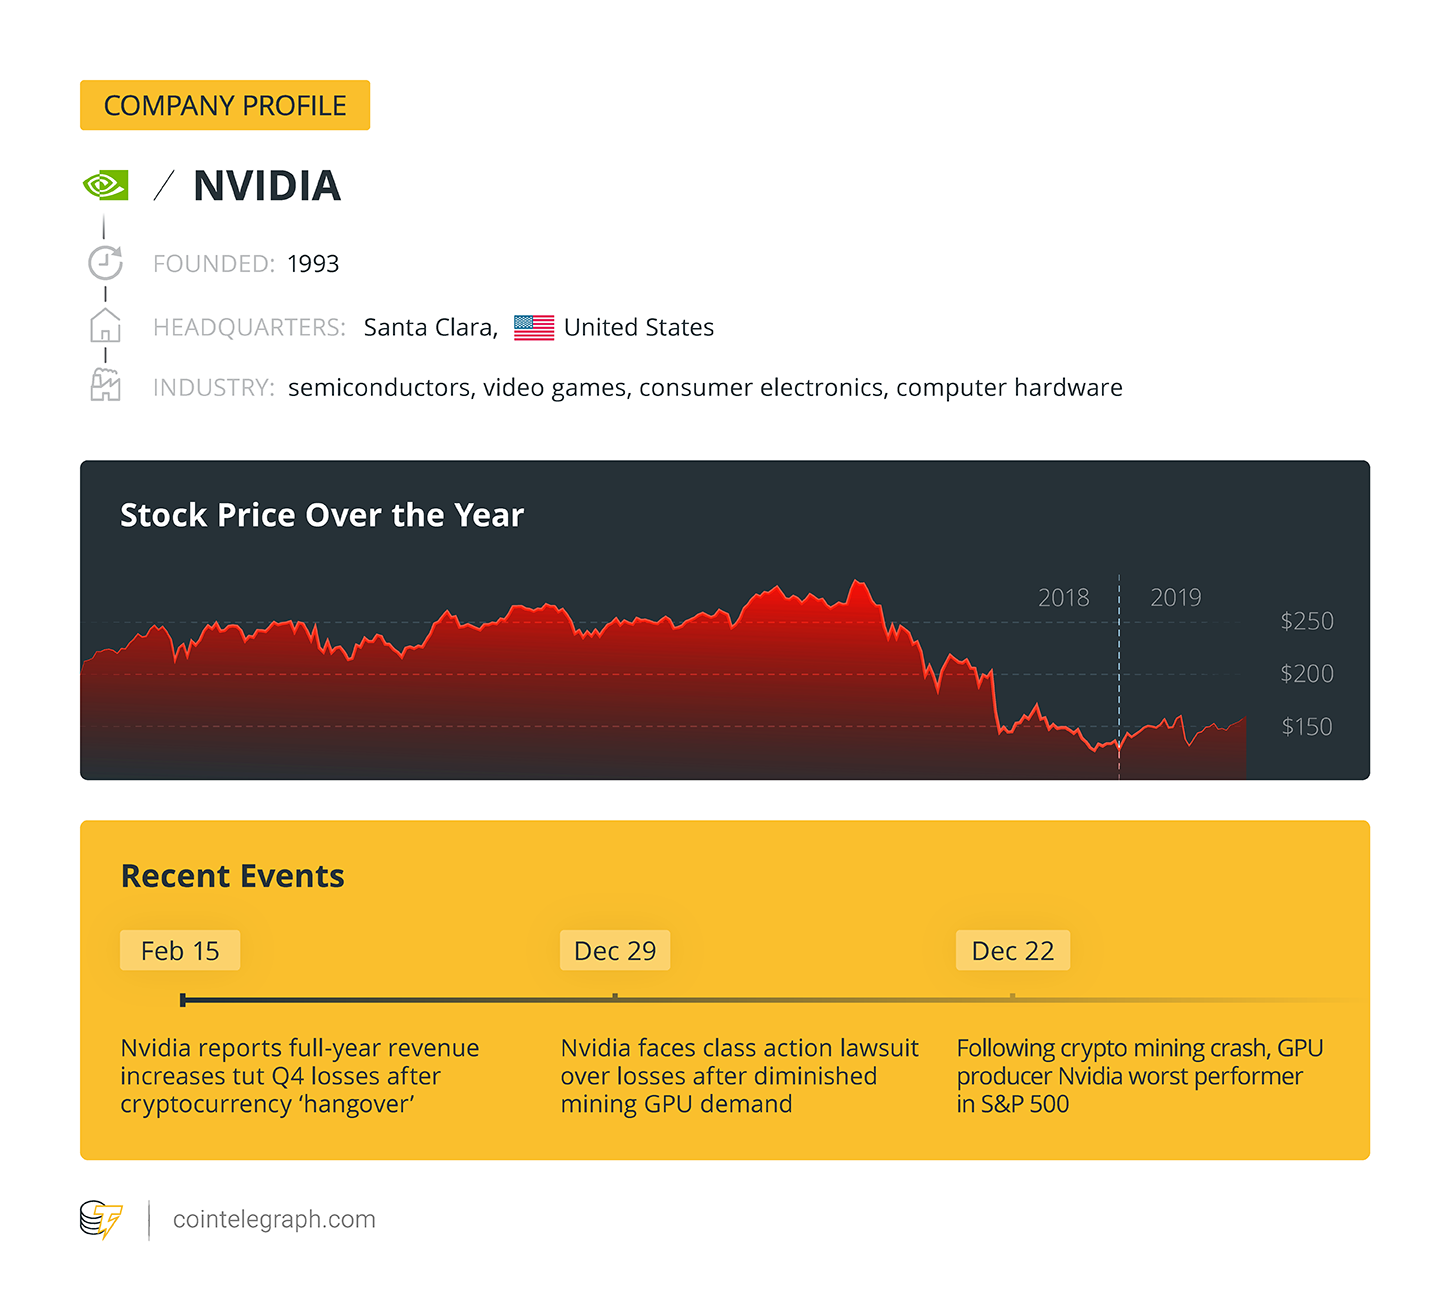Click the clock icon beside Founded
This screenshot has height=1300, width=1450.
(x=105, y=263)
